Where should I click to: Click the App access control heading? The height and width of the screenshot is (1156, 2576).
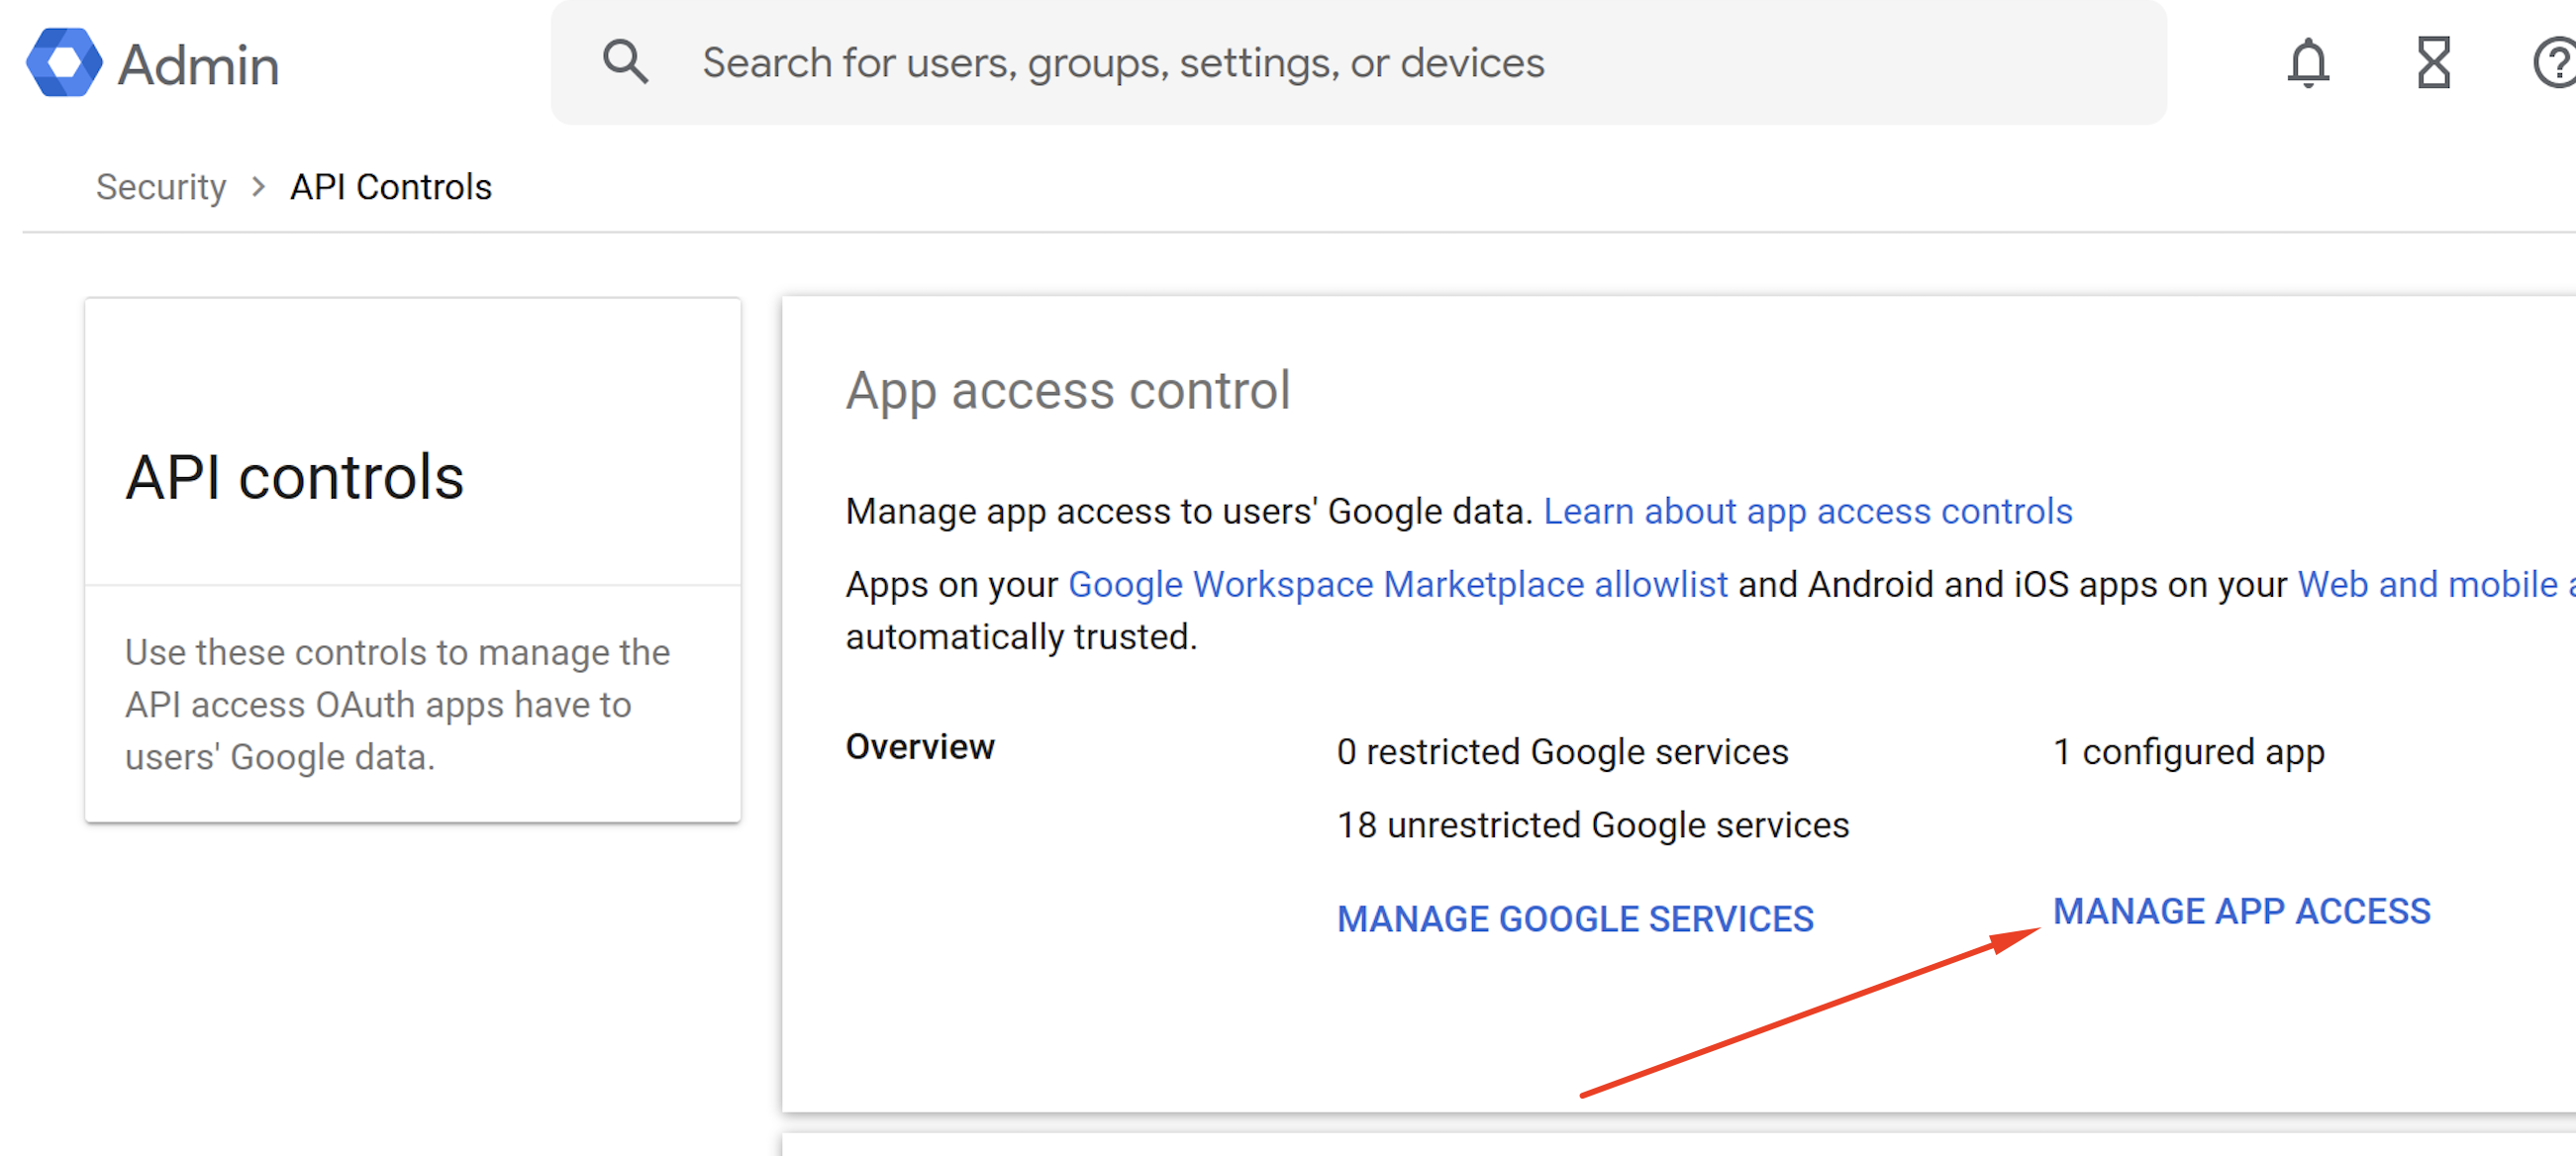coord(1068,390)
